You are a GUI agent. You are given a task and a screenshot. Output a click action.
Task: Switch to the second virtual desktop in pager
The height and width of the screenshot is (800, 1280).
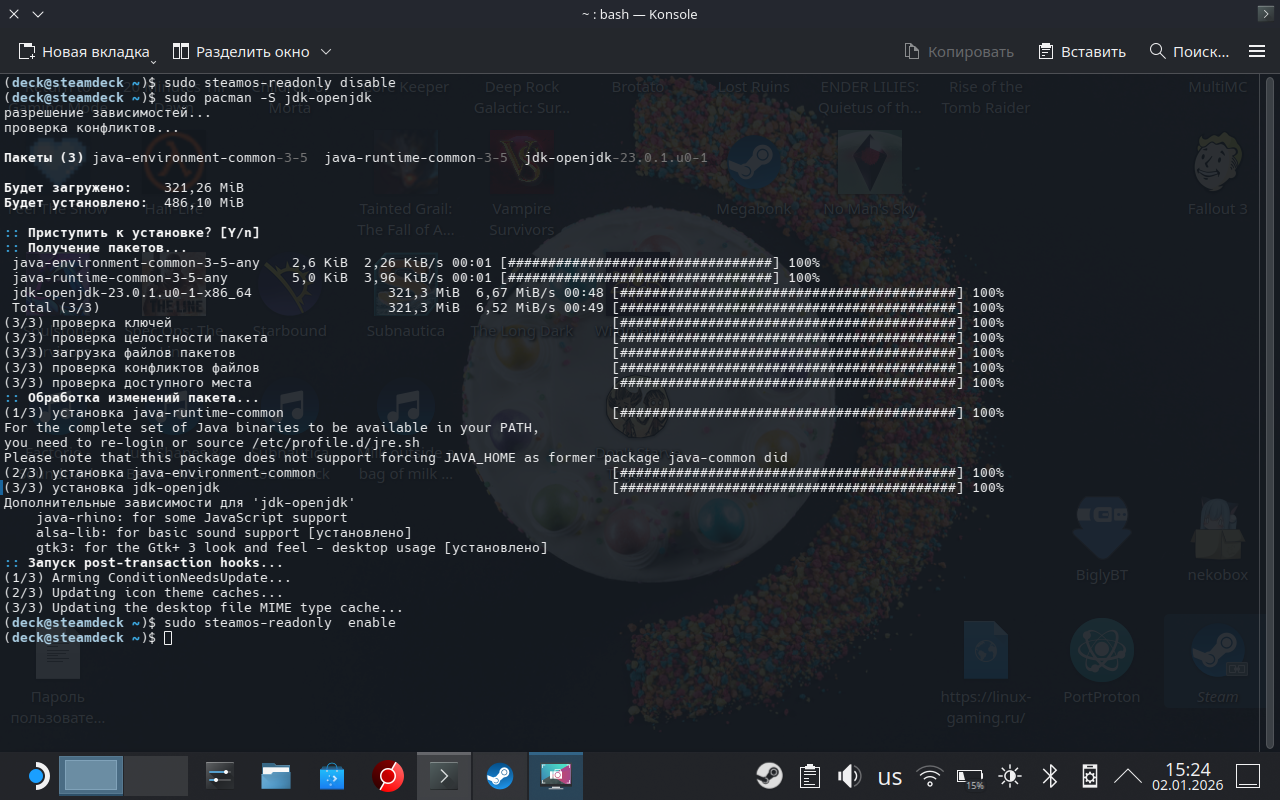(156, 776)
